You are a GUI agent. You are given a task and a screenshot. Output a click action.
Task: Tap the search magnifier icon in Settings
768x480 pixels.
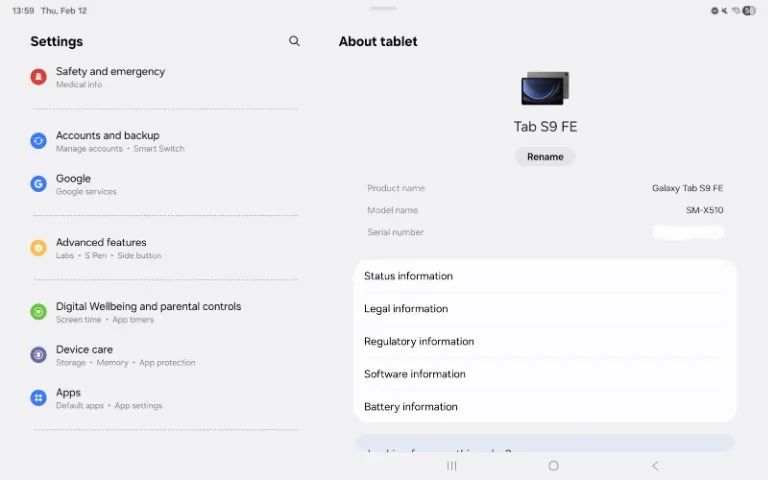(x=294, y=41)
